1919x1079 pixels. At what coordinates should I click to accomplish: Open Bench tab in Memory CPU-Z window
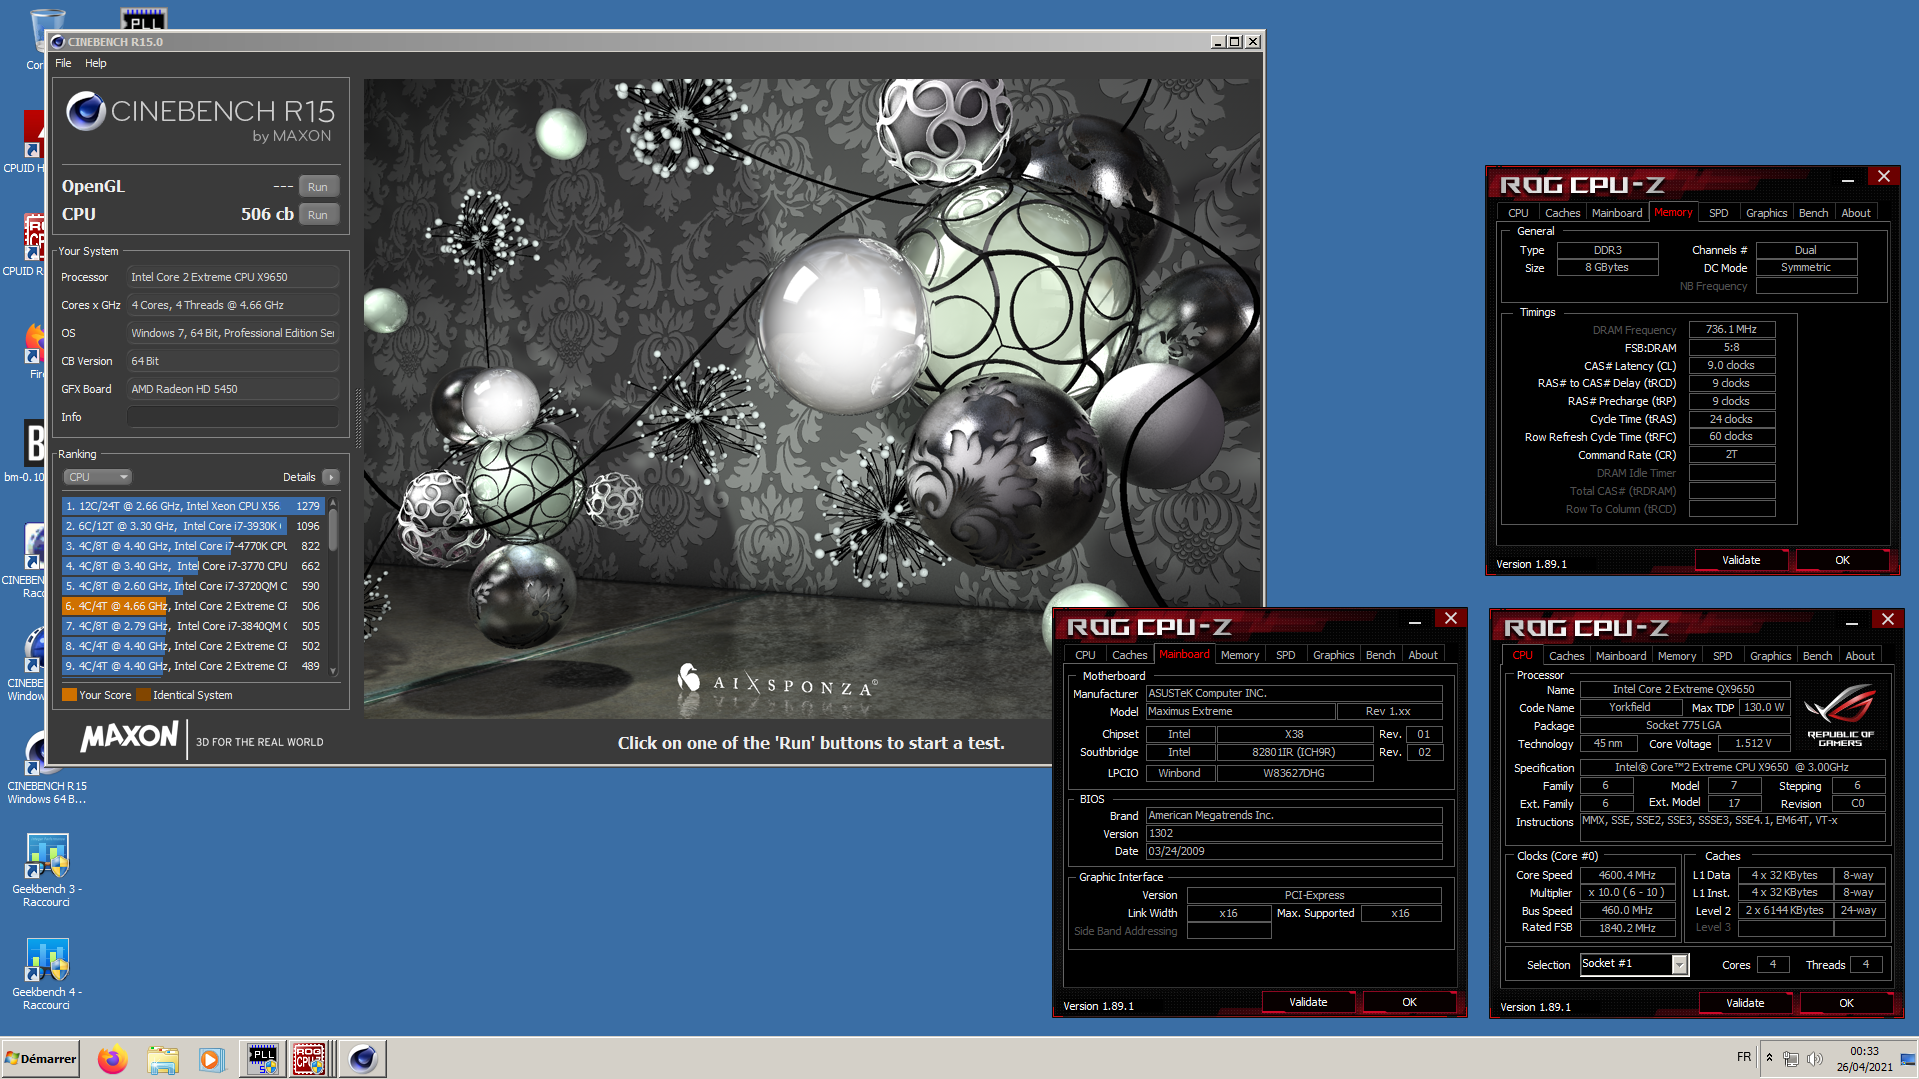pyautogui.click(x=1813, y=213)
